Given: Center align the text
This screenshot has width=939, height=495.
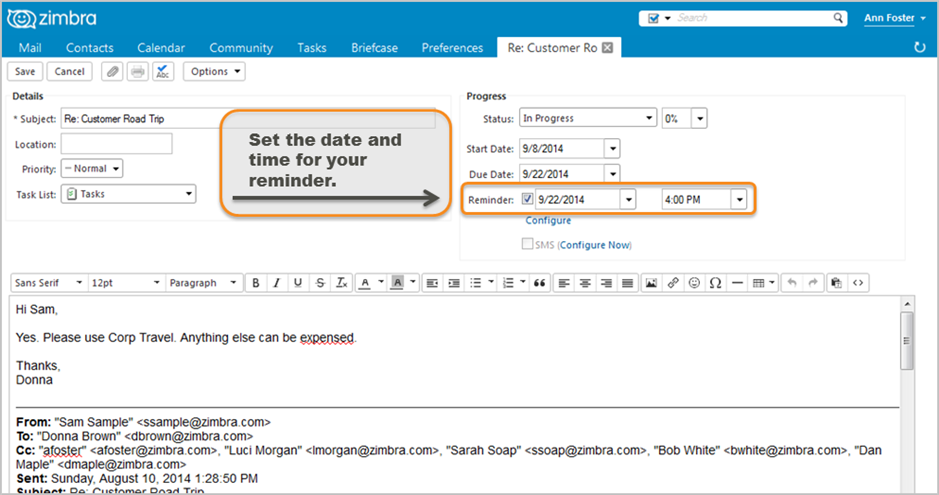Looking at the screenshot, I should 585,283.
